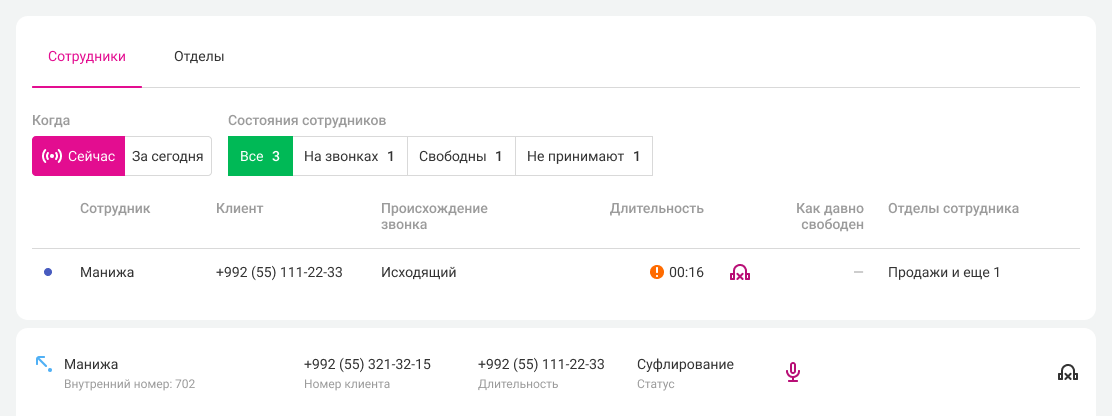
Task: Select the Сейчас time filter
Action: [x=79, y=156]
